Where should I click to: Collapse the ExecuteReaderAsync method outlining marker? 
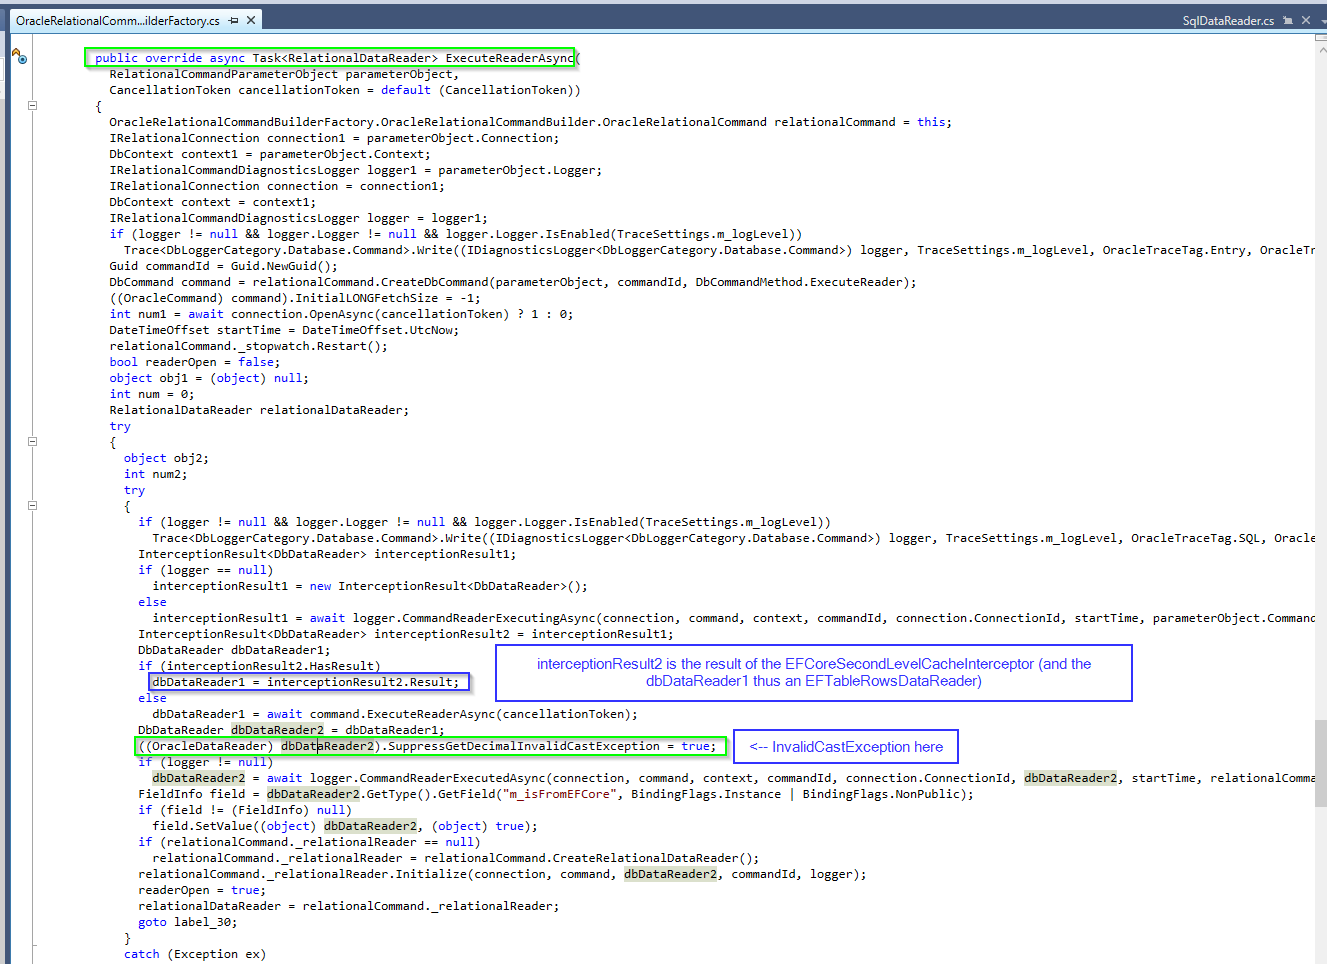click(32, 104)
